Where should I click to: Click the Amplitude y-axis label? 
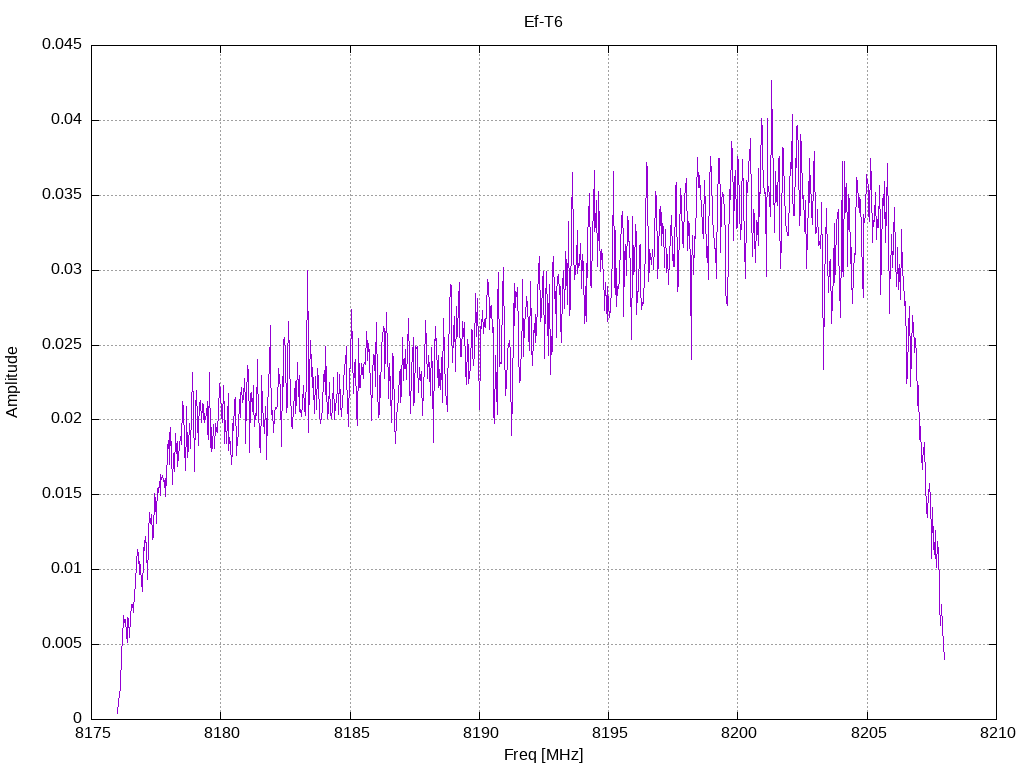tap(12, 382)
